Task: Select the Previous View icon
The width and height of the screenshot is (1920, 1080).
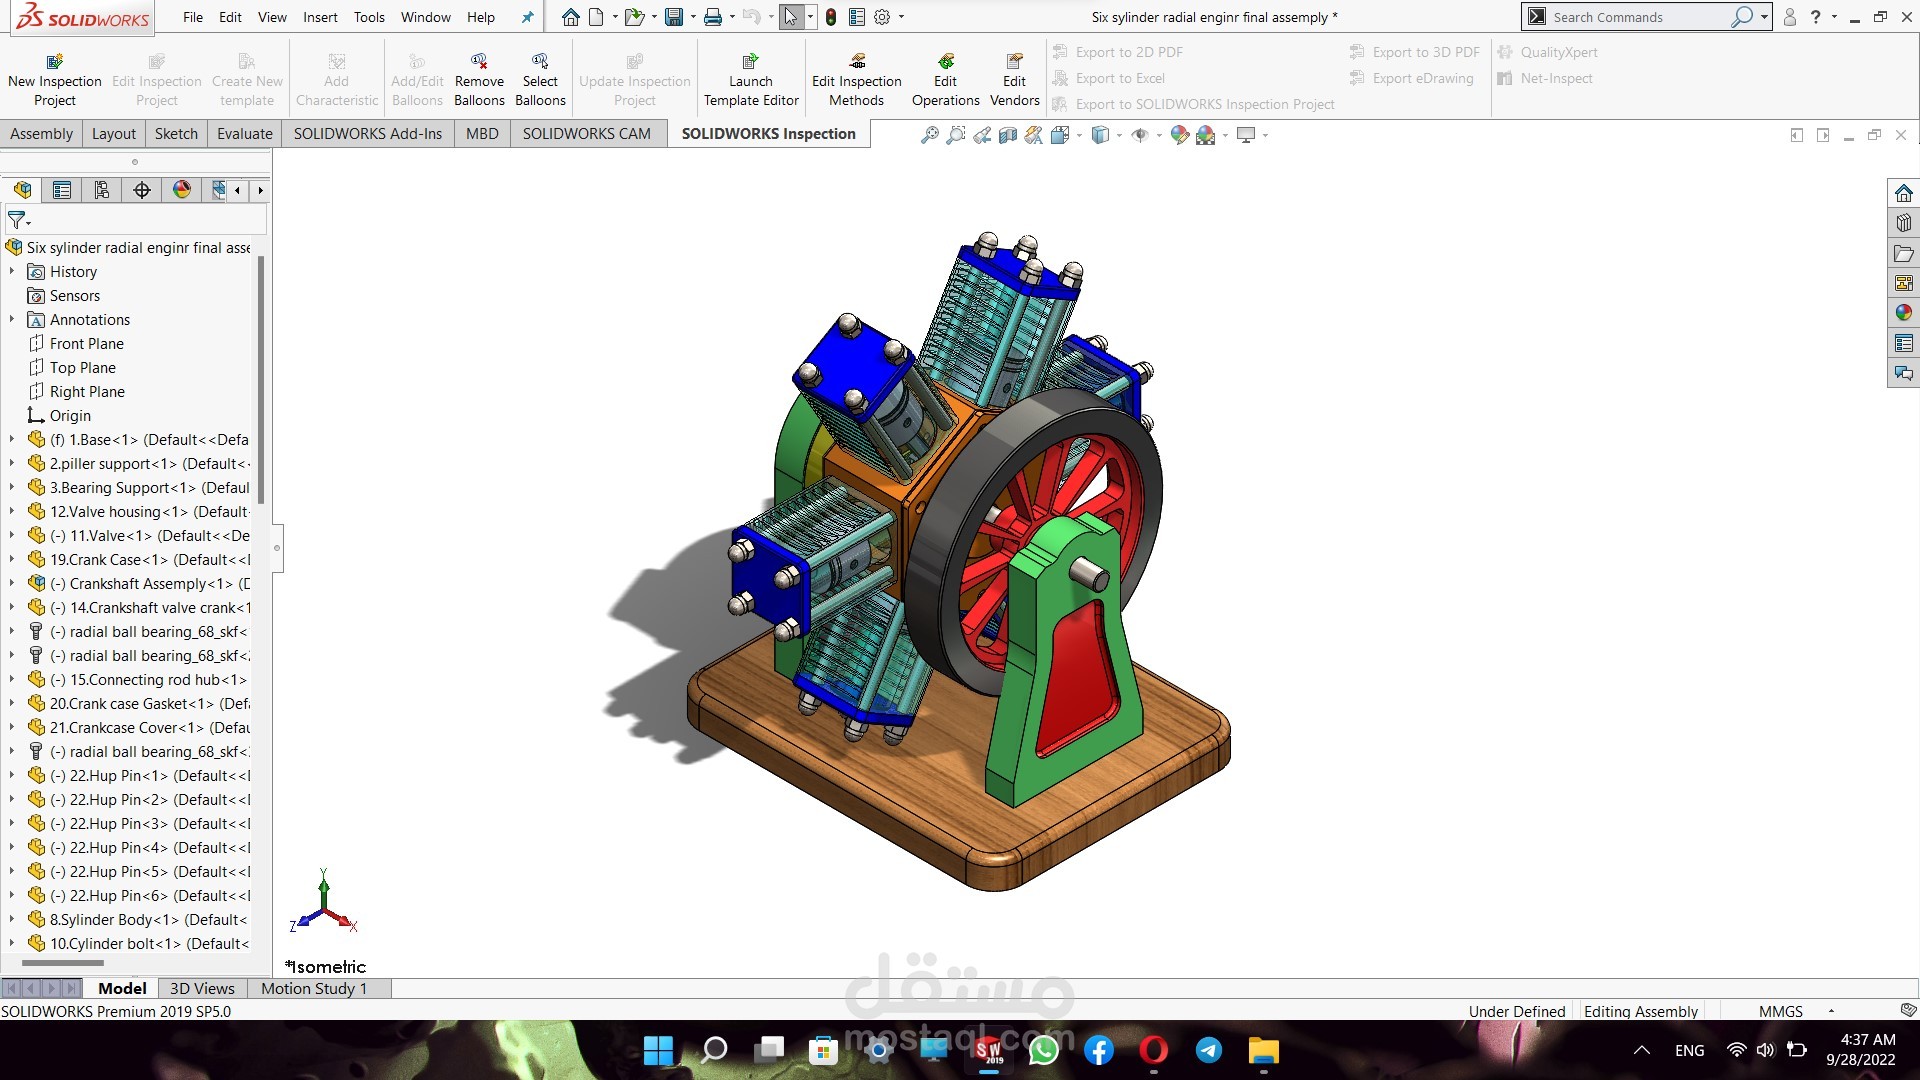Action: point(982,135)
